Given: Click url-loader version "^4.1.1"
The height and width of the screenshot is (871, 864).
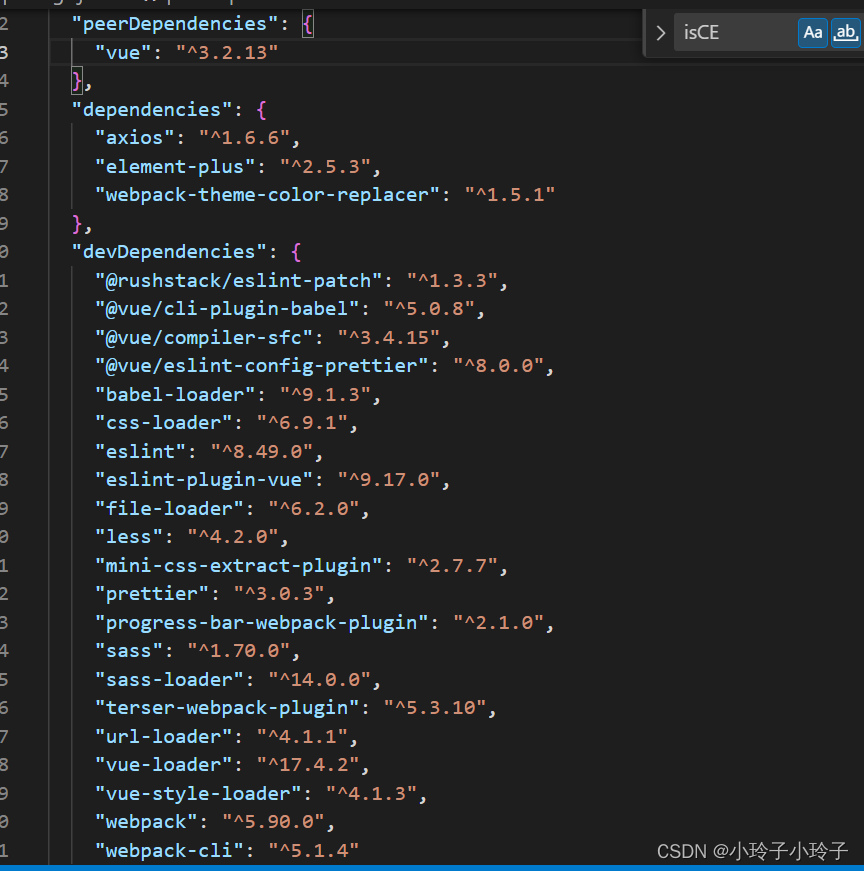Looking at the screenshot, I should pos(302,737).
